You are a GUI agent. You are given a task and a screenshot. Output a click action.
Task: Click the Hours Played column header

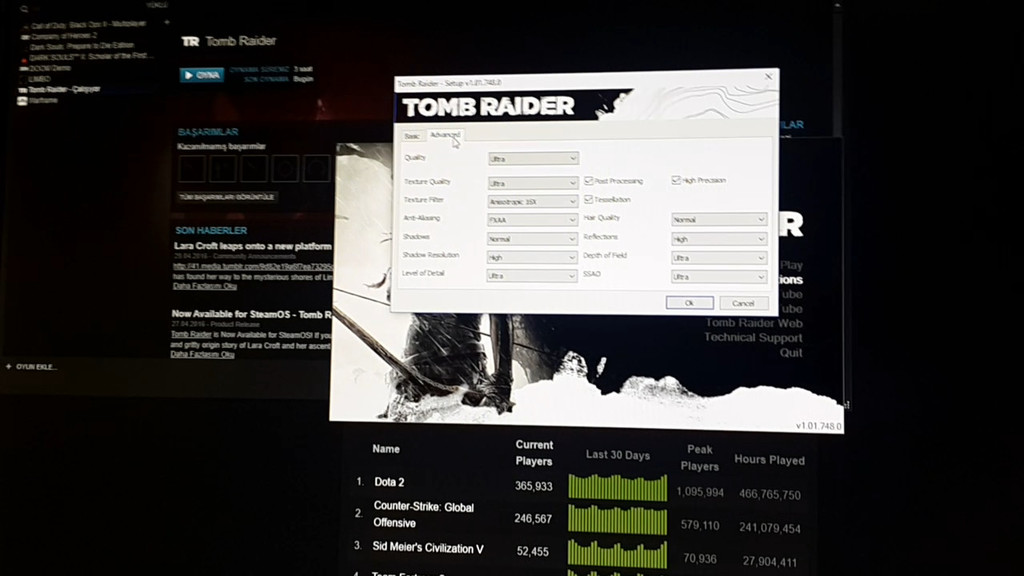[x=769, y=460]
